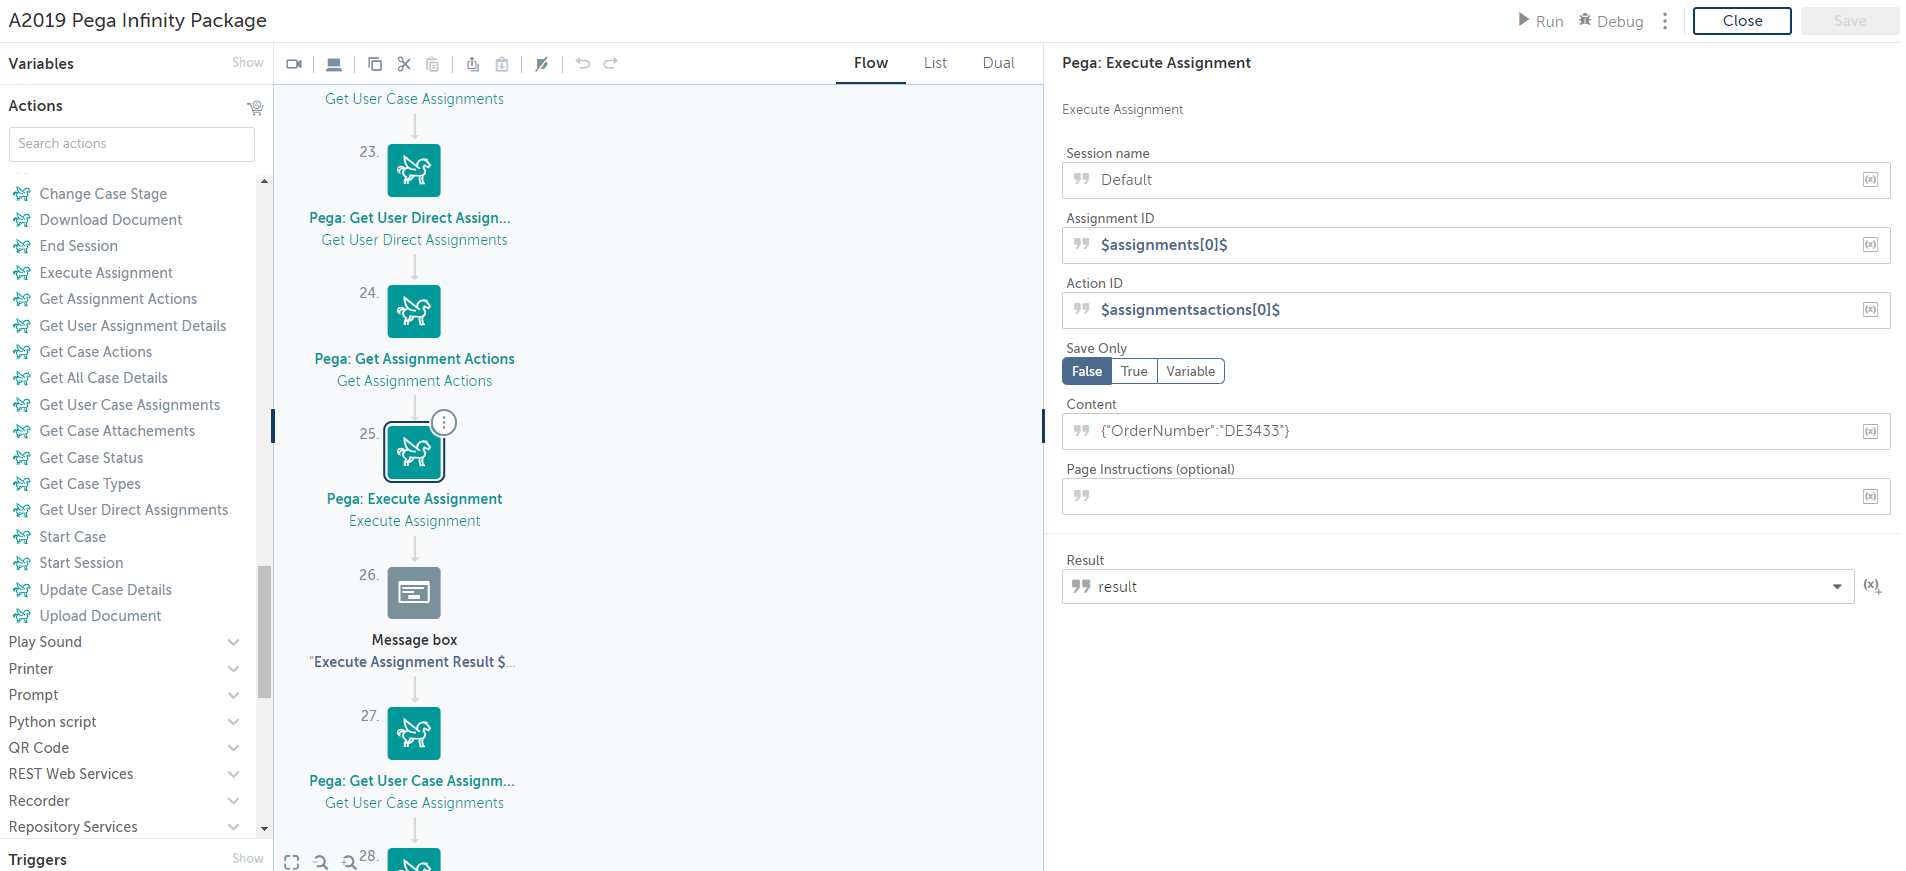
Task: Click the copy items toolbar icon
Action: pyautogui.click(x=375, y=64)
